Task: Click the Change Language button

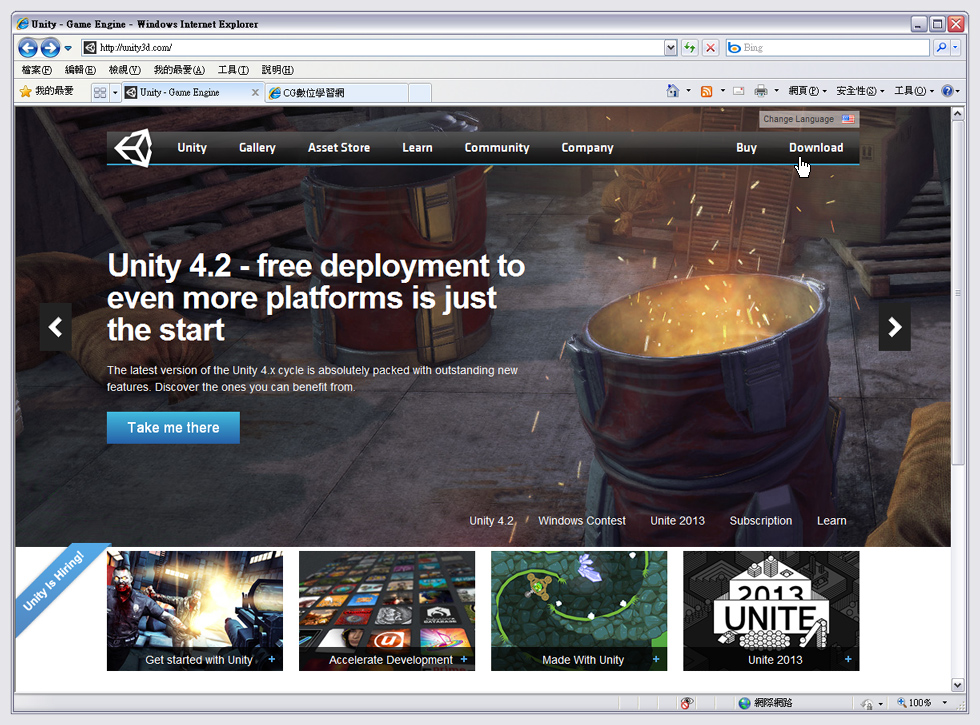Action: 809,119
